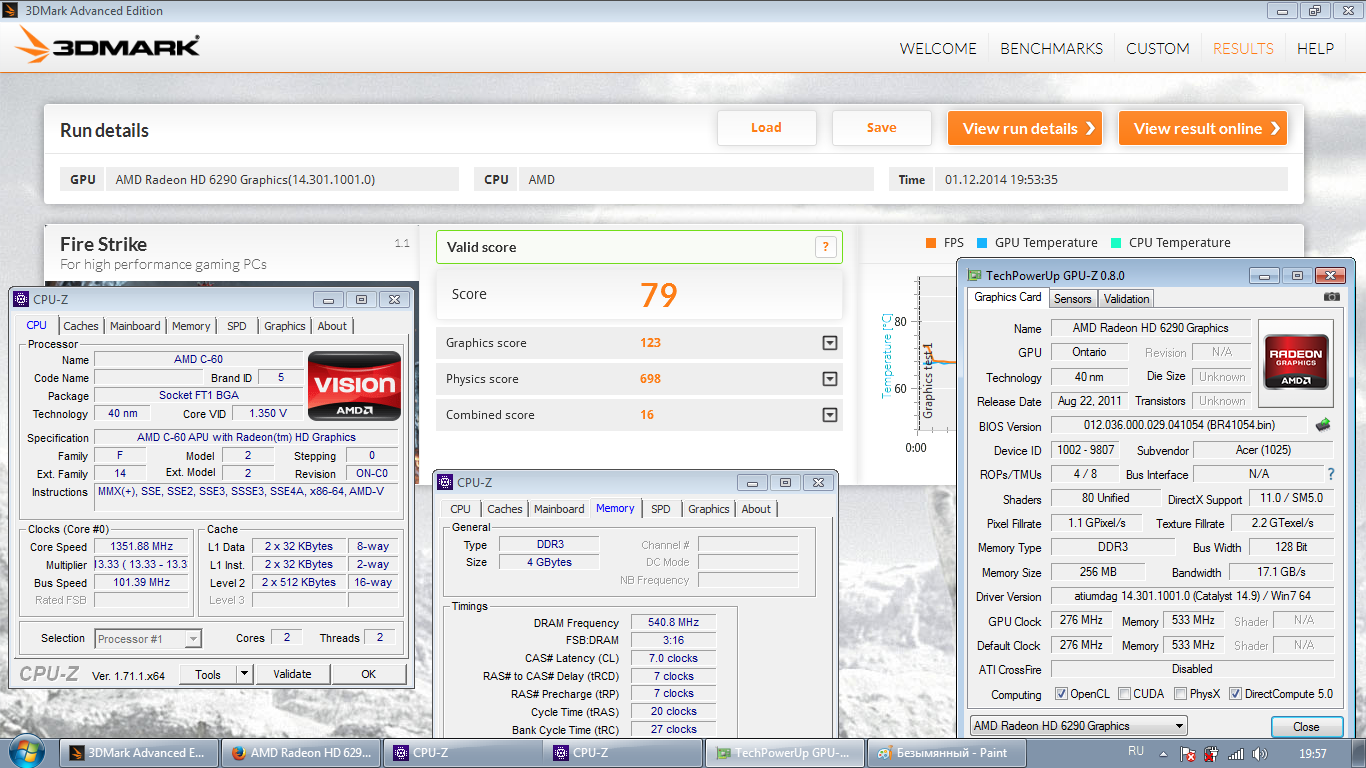
Task: Open the CUSTOM tab in 3DMark
Action: point(1158,48)
